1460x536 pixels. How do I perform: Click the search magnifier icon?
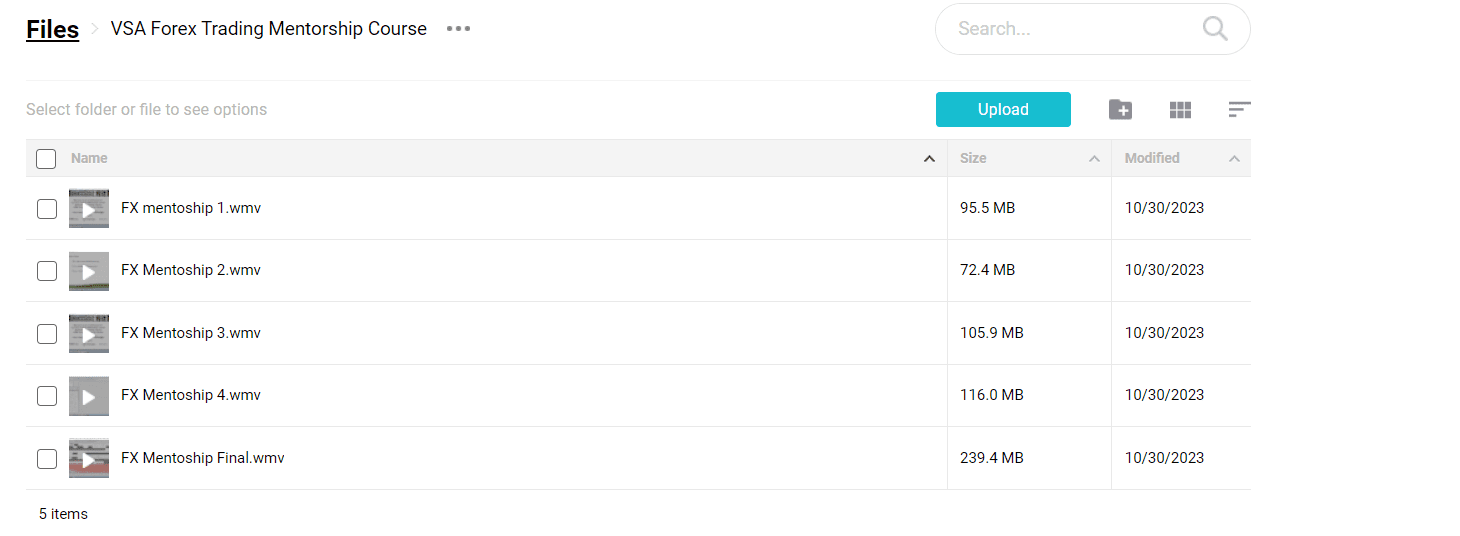coord(1215,29)
